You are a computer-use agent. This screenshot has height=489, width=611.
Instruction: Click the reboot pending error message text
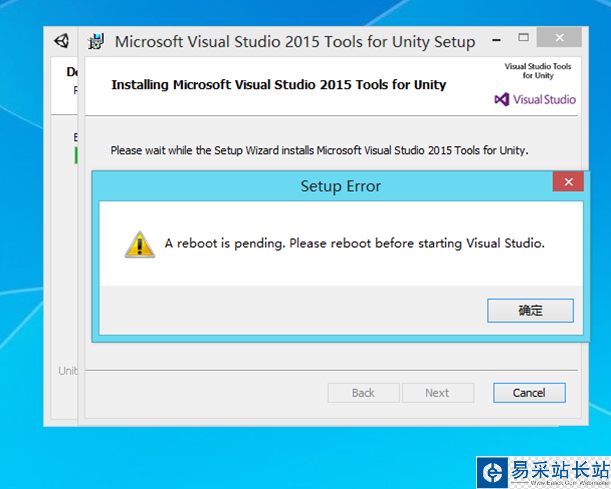pos(354,243)
